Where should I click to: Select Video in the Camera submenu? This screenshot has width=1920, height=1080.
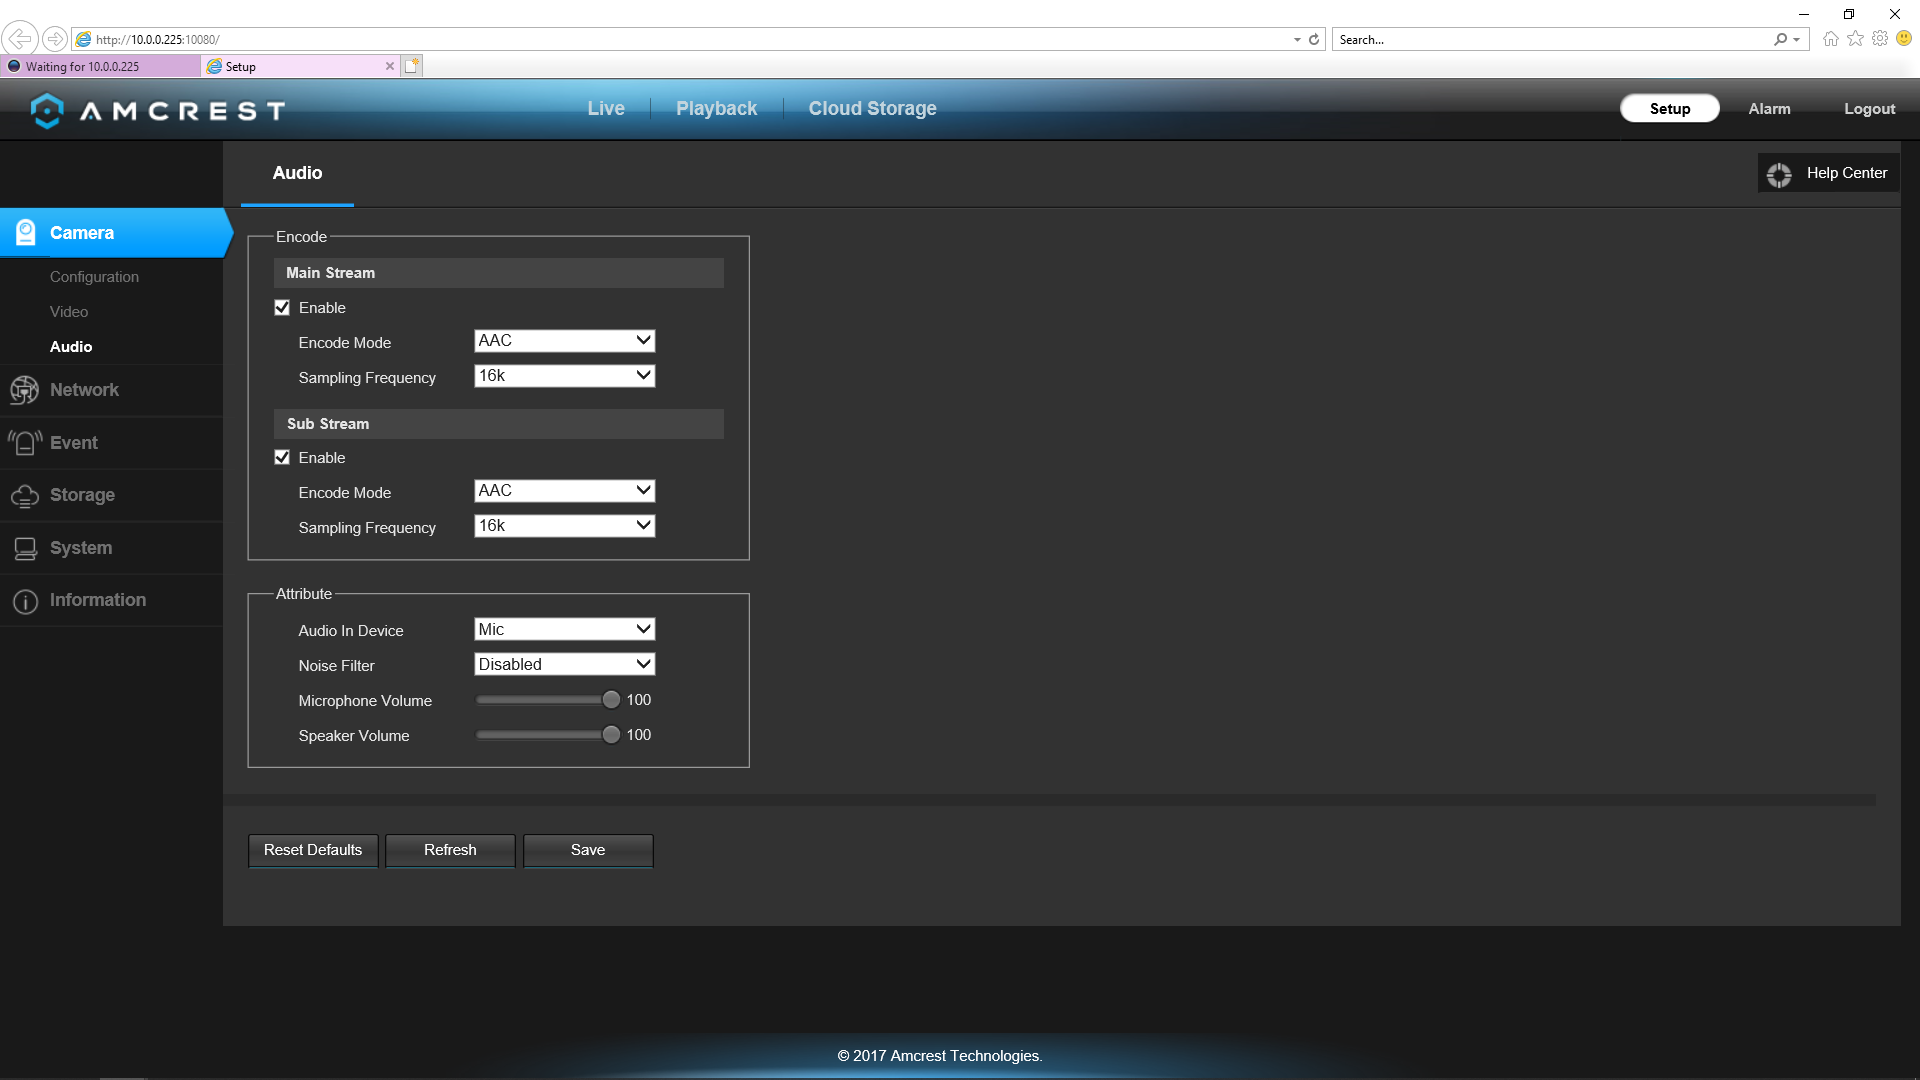coord(69,312)
